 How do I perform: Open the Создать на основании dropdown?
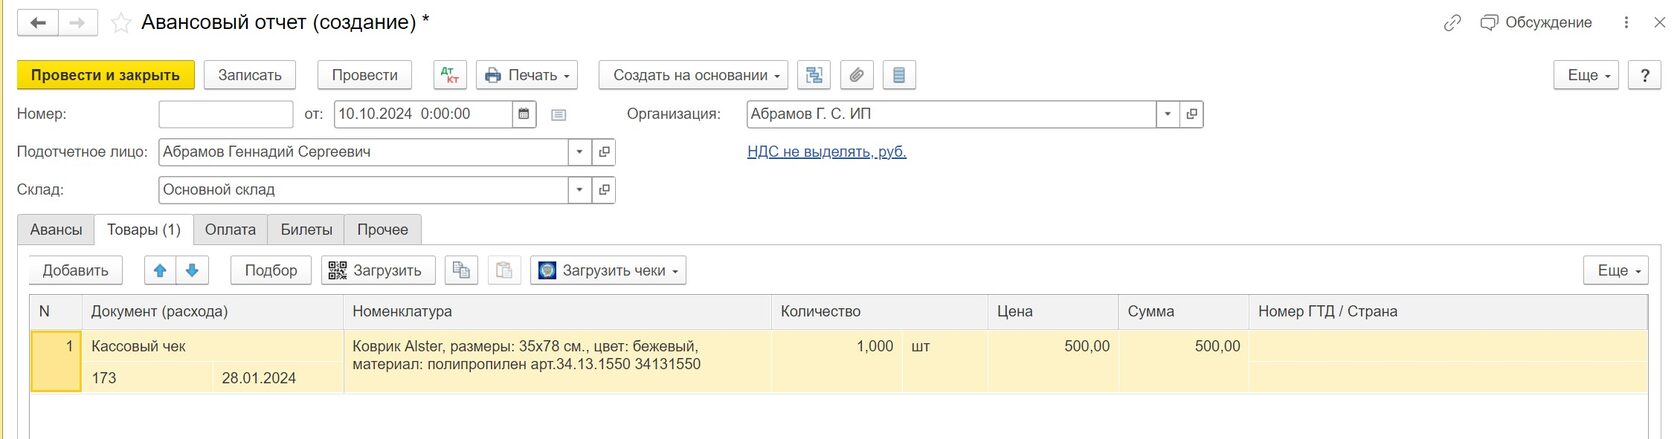[694, 75]
